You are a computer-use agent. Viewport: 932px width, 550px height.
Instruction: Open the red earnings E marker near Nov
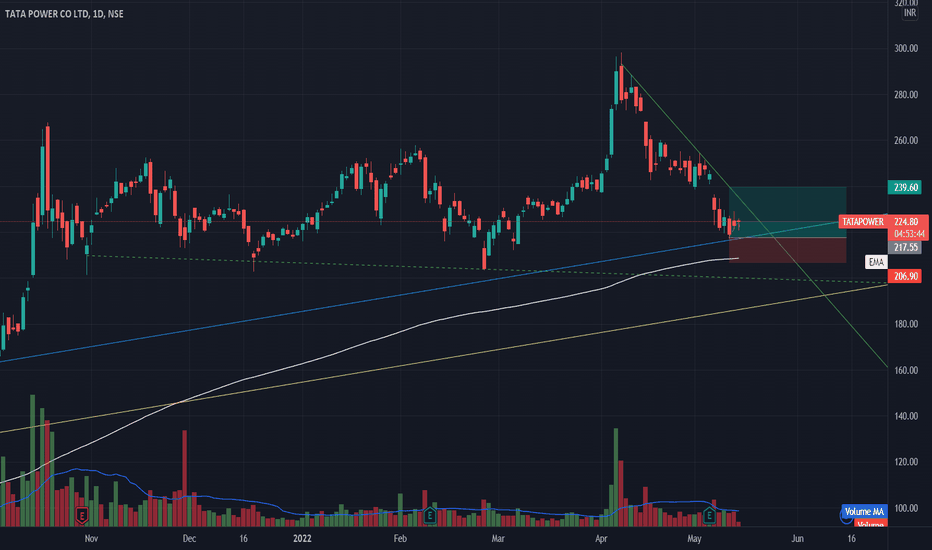point(81,515)
